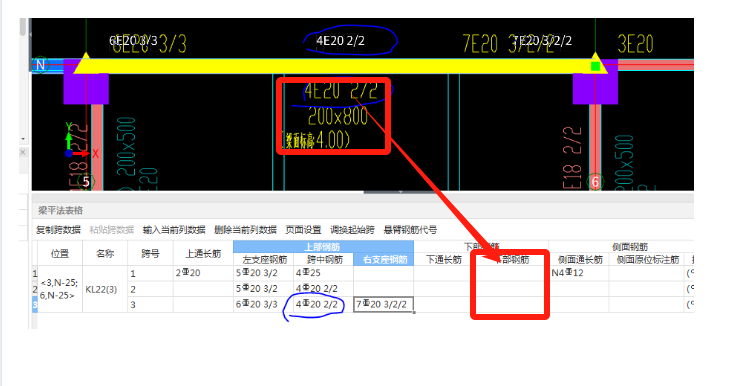The width and height of the screenshot is (746, 386).
Task: Click 调换起始跨 button
Action: click(352, 230)
